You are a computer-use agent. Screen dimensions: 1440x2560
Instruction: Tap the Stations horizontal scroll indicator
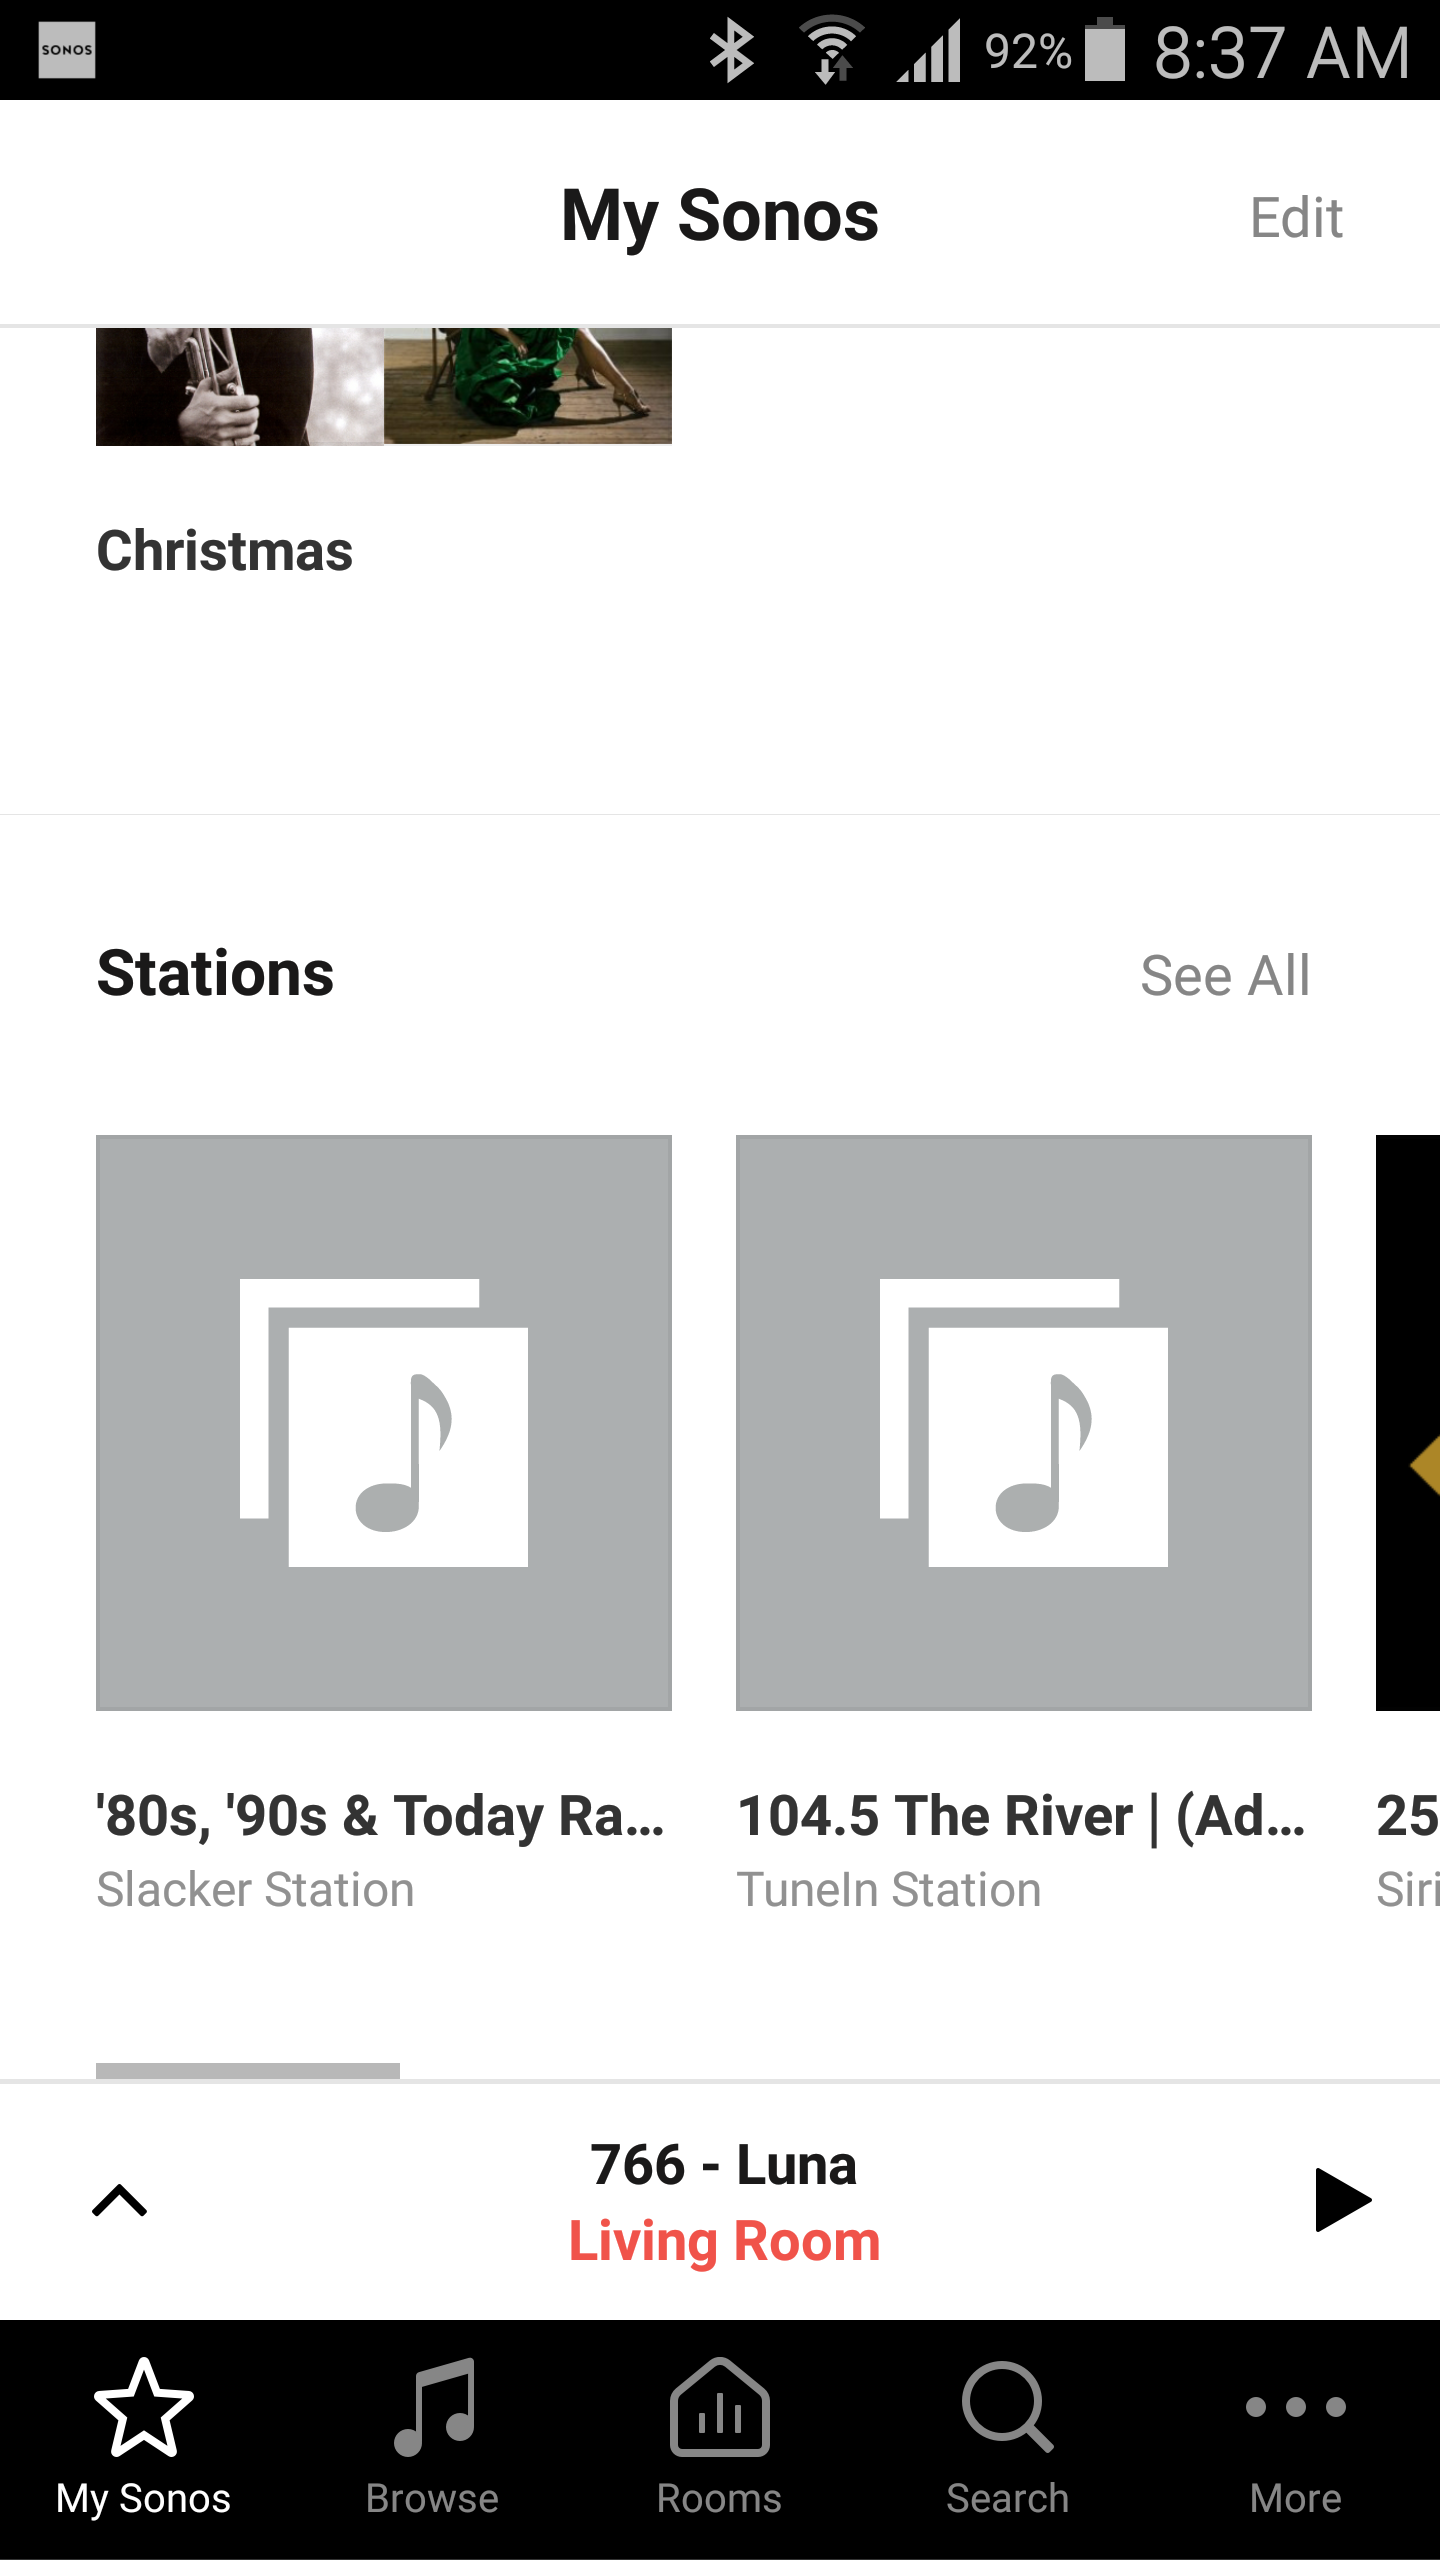(x=248, y=2070)
